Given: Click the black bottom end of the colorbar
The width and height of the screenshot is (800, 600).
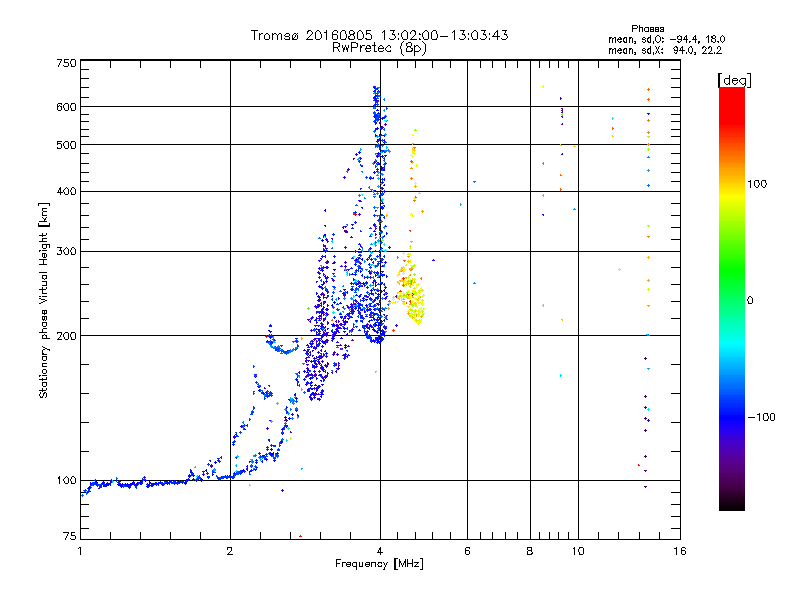Looking at the screenshot, I should tap(732, 504).
